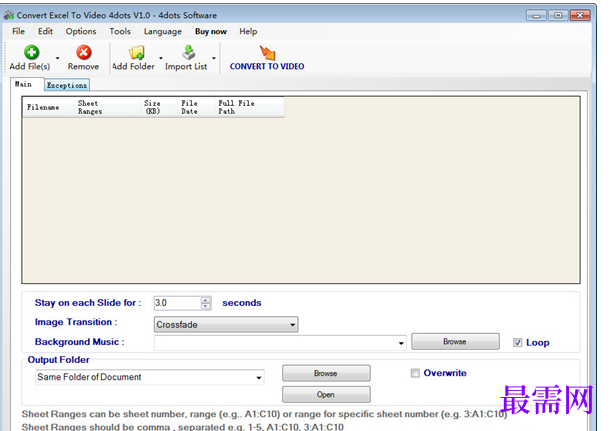This screenshot has height=431, width=612.
Task: Enable the Overwrite checkbox
Action: 415,373
